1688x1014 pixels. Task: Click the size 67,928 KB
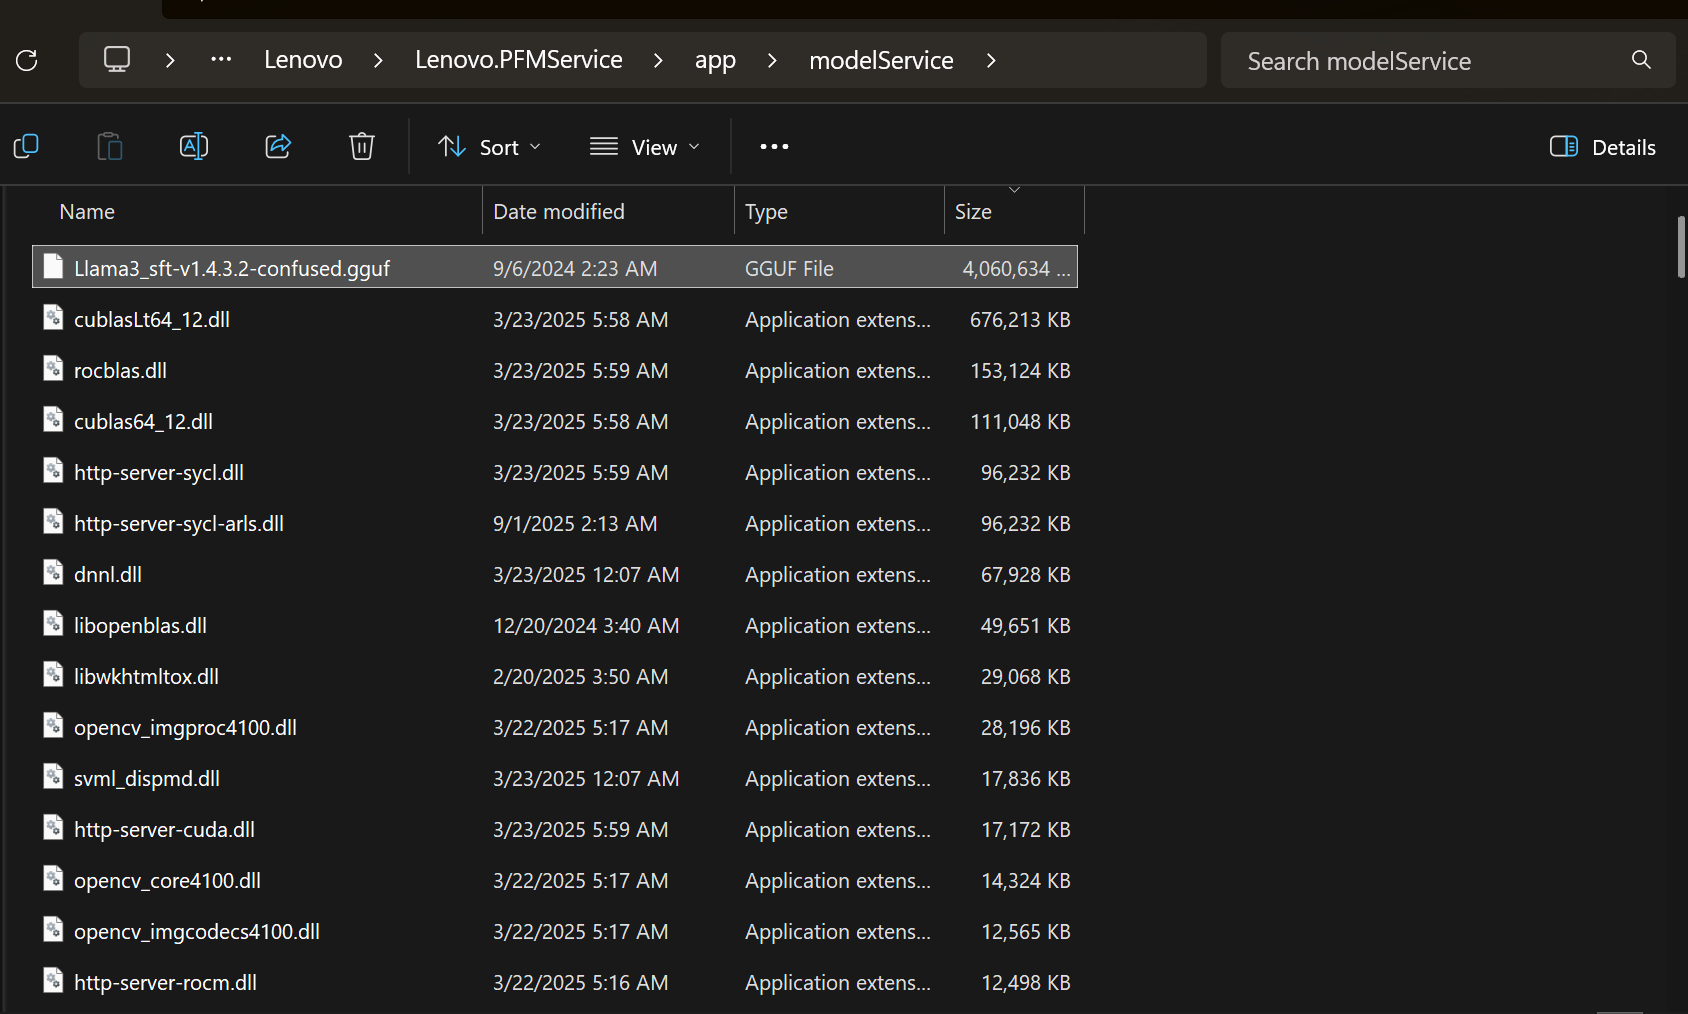(x=1025, y=574)
